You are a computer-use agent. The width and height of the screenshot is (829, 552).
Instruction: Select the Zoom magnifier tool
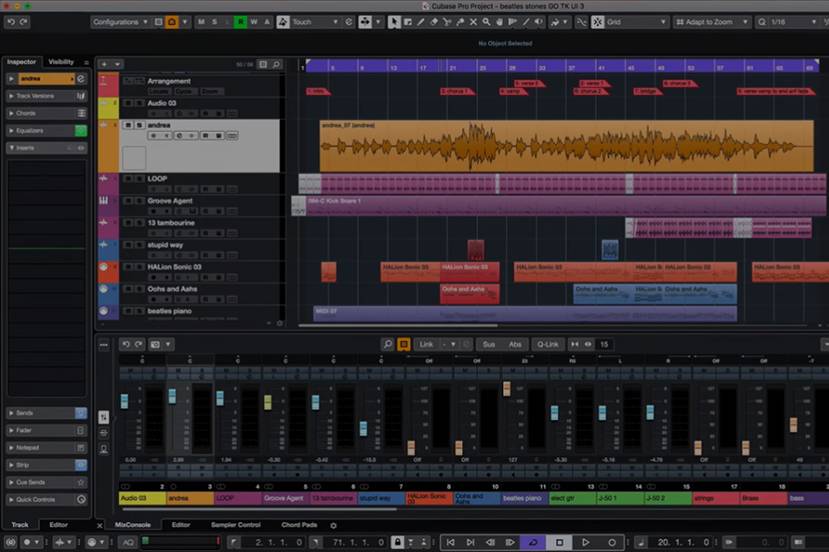(486, 22)
